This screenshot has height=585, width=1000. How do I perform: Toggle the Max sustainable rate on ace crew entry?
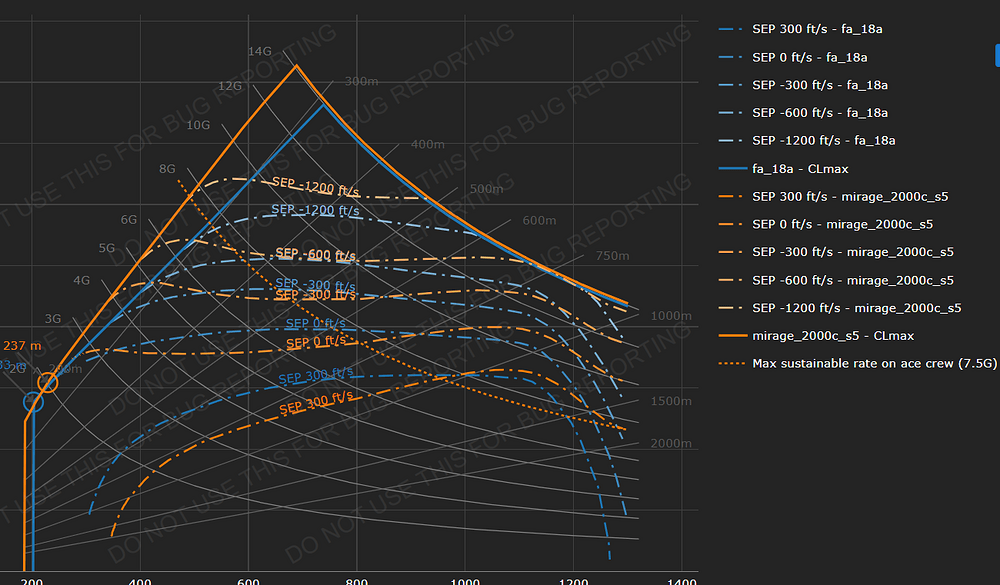click(x=858, y=363)
